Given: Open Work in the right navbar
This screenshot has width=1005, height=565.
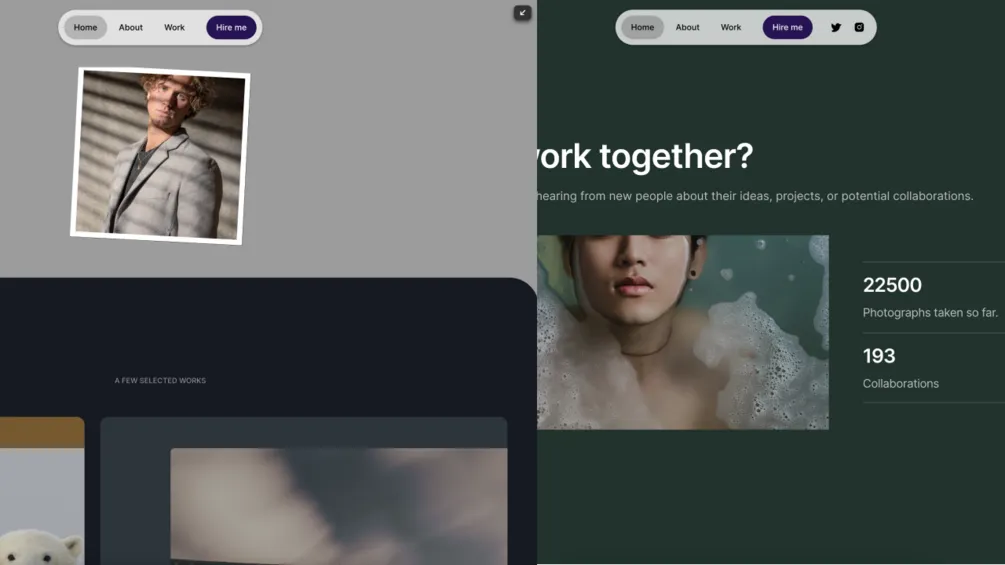Looking at the screenshot, I should pyautogui.click(x=731, y=28).
